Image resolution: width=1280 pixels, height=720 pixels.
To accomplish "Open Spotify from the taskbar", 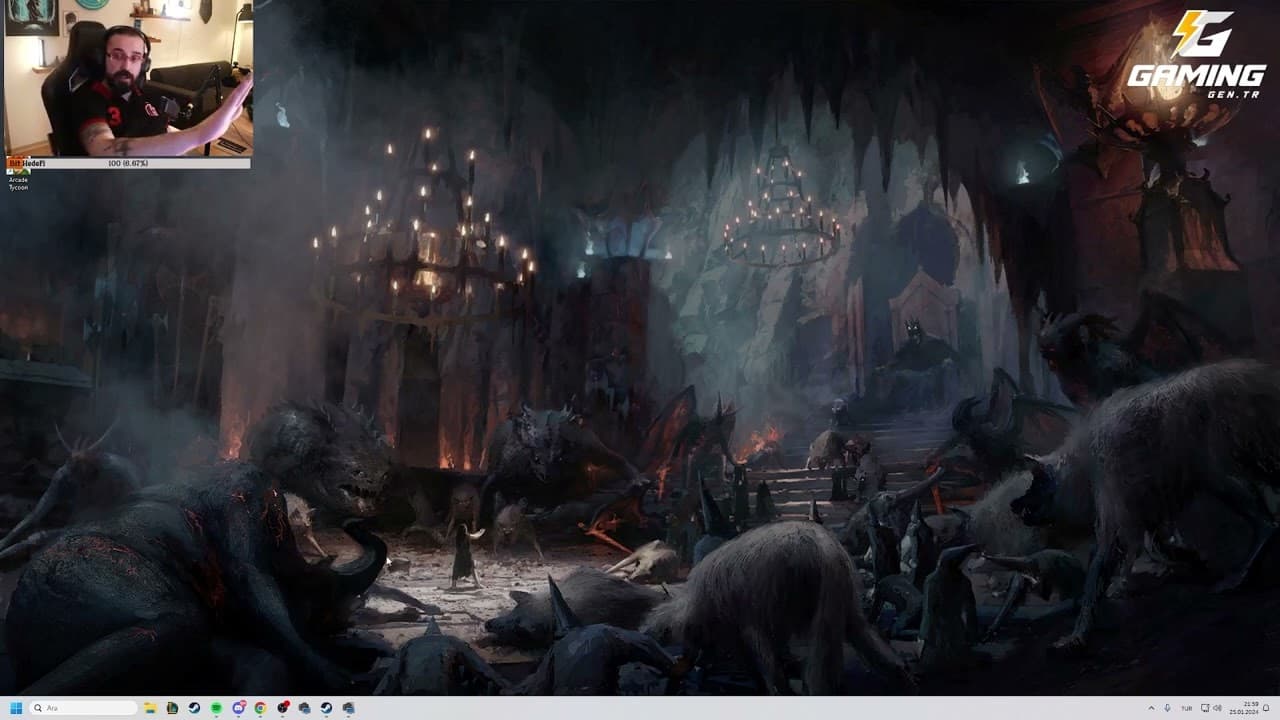I will (217, 708).
